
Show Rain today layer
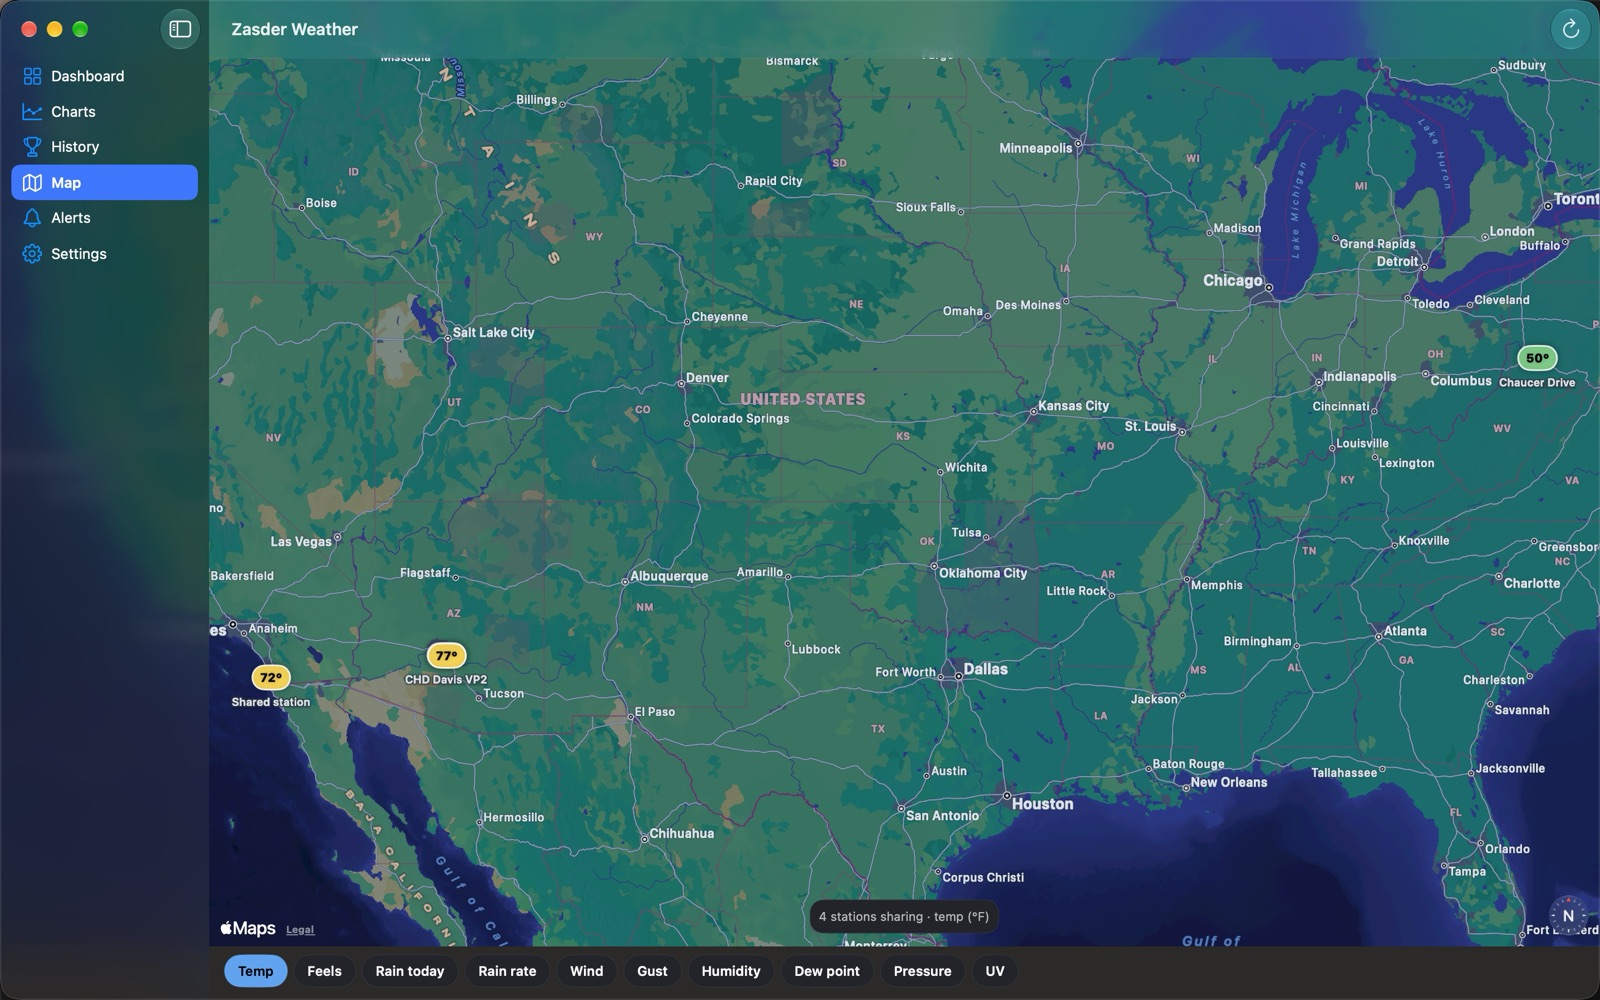point(409,971)
